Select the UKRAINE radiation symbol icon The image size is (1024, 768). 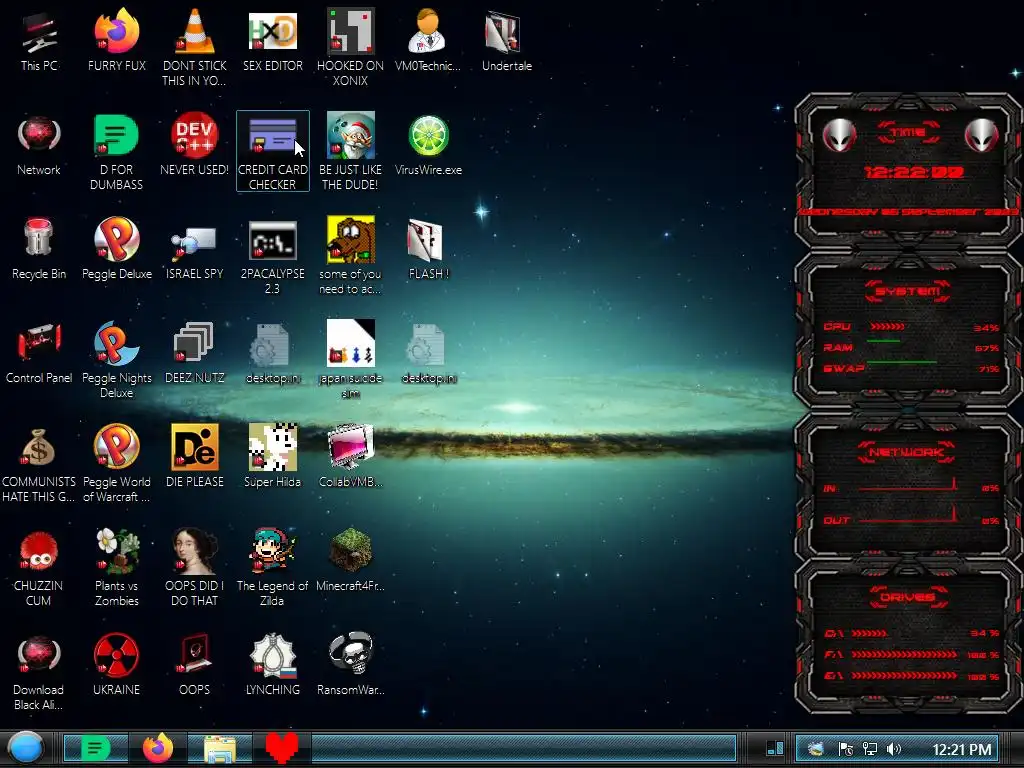tap(116, 664)
